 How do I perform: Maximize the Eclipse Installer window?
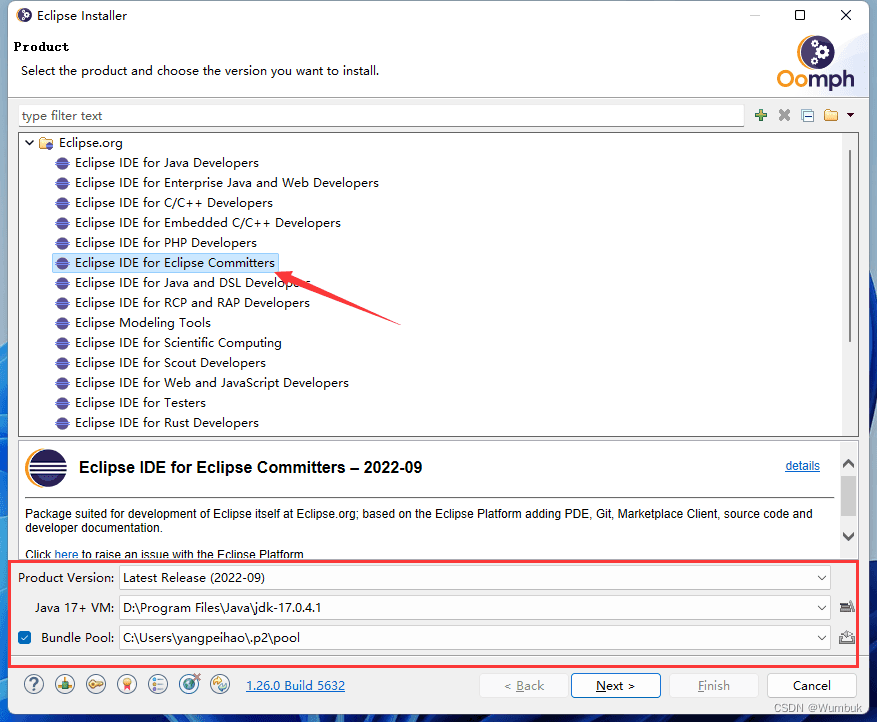tap(800, 15)
